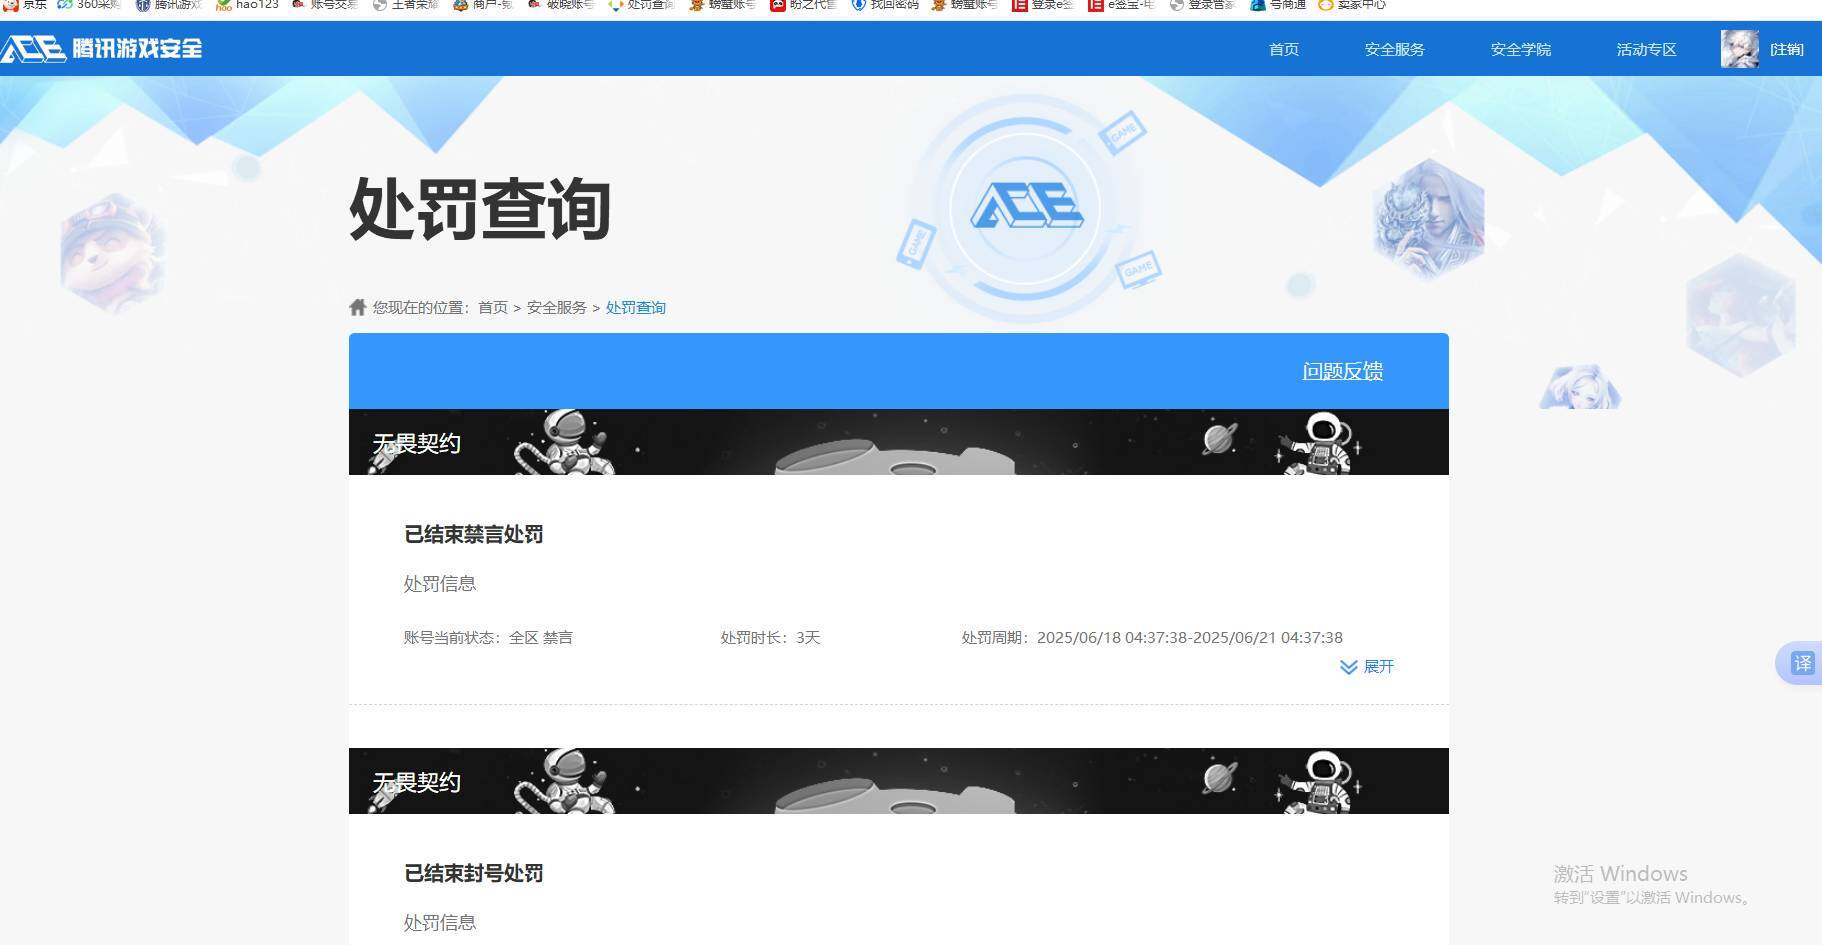Open the user avatar menu in navbar
Screen dimensions: 1822x945
pos(1738,48)
